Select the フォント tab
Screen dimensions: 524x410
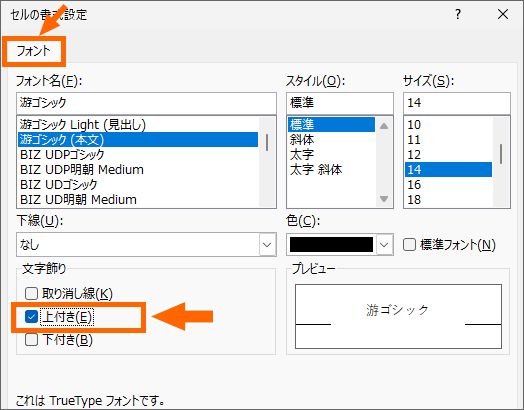tap(33, 51)
